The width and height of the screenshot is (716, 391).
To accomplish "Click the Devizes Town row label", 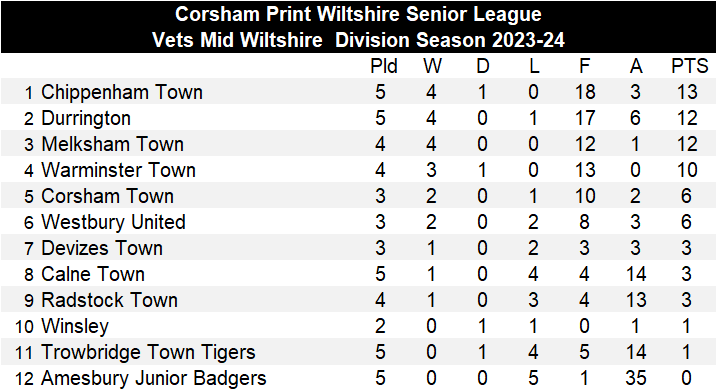I will (x=102, y=248).
